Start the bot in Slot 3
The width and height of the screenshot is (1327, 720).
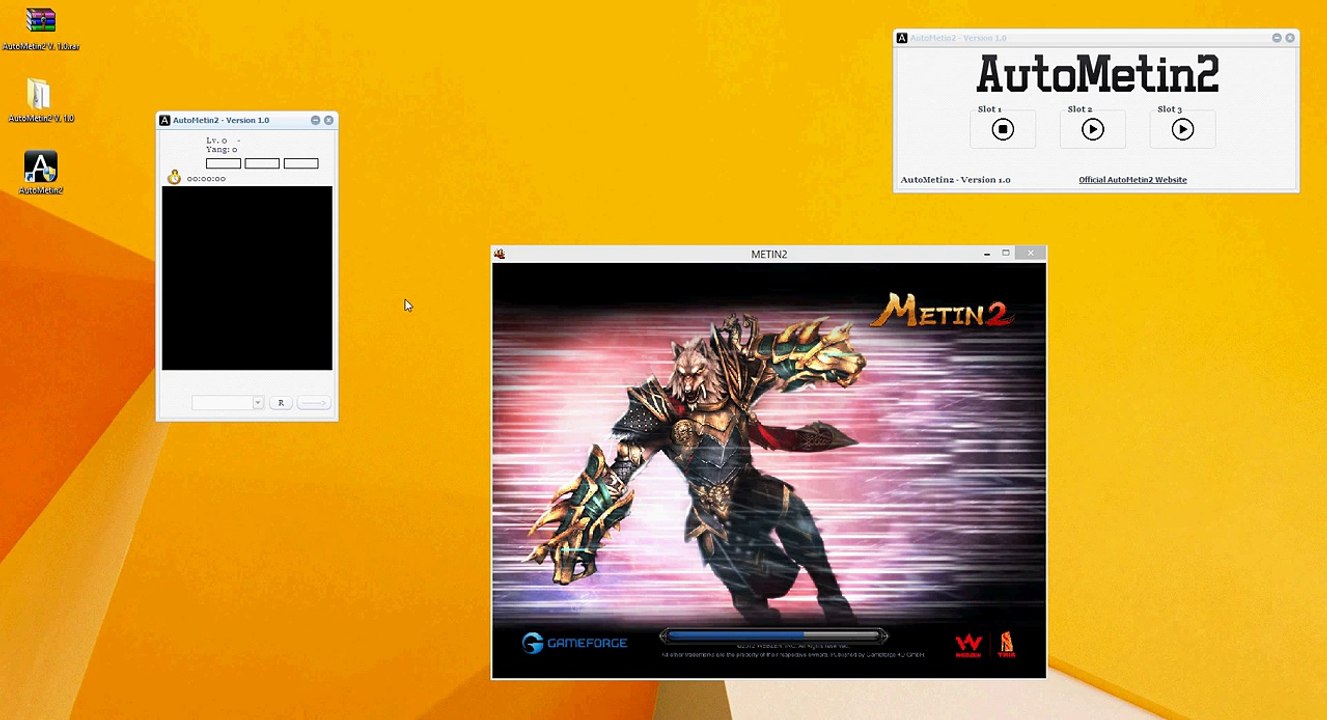(1183, 129)
